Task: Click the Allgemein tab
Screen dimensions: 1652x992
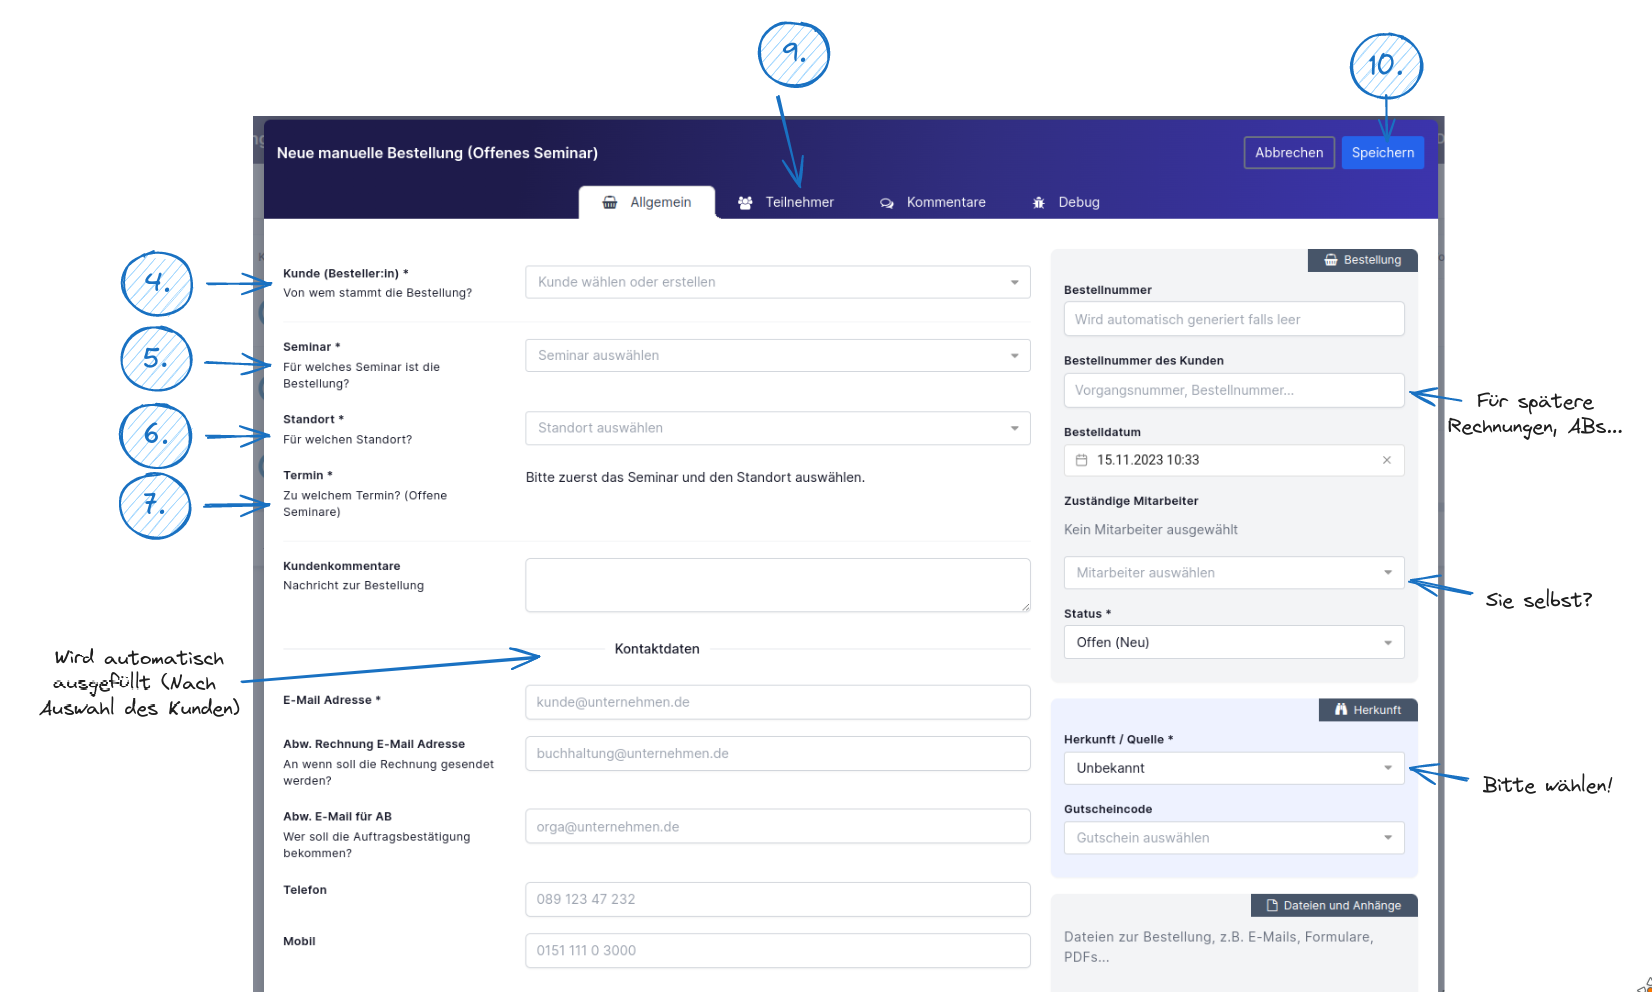Action: coord(647,202)
